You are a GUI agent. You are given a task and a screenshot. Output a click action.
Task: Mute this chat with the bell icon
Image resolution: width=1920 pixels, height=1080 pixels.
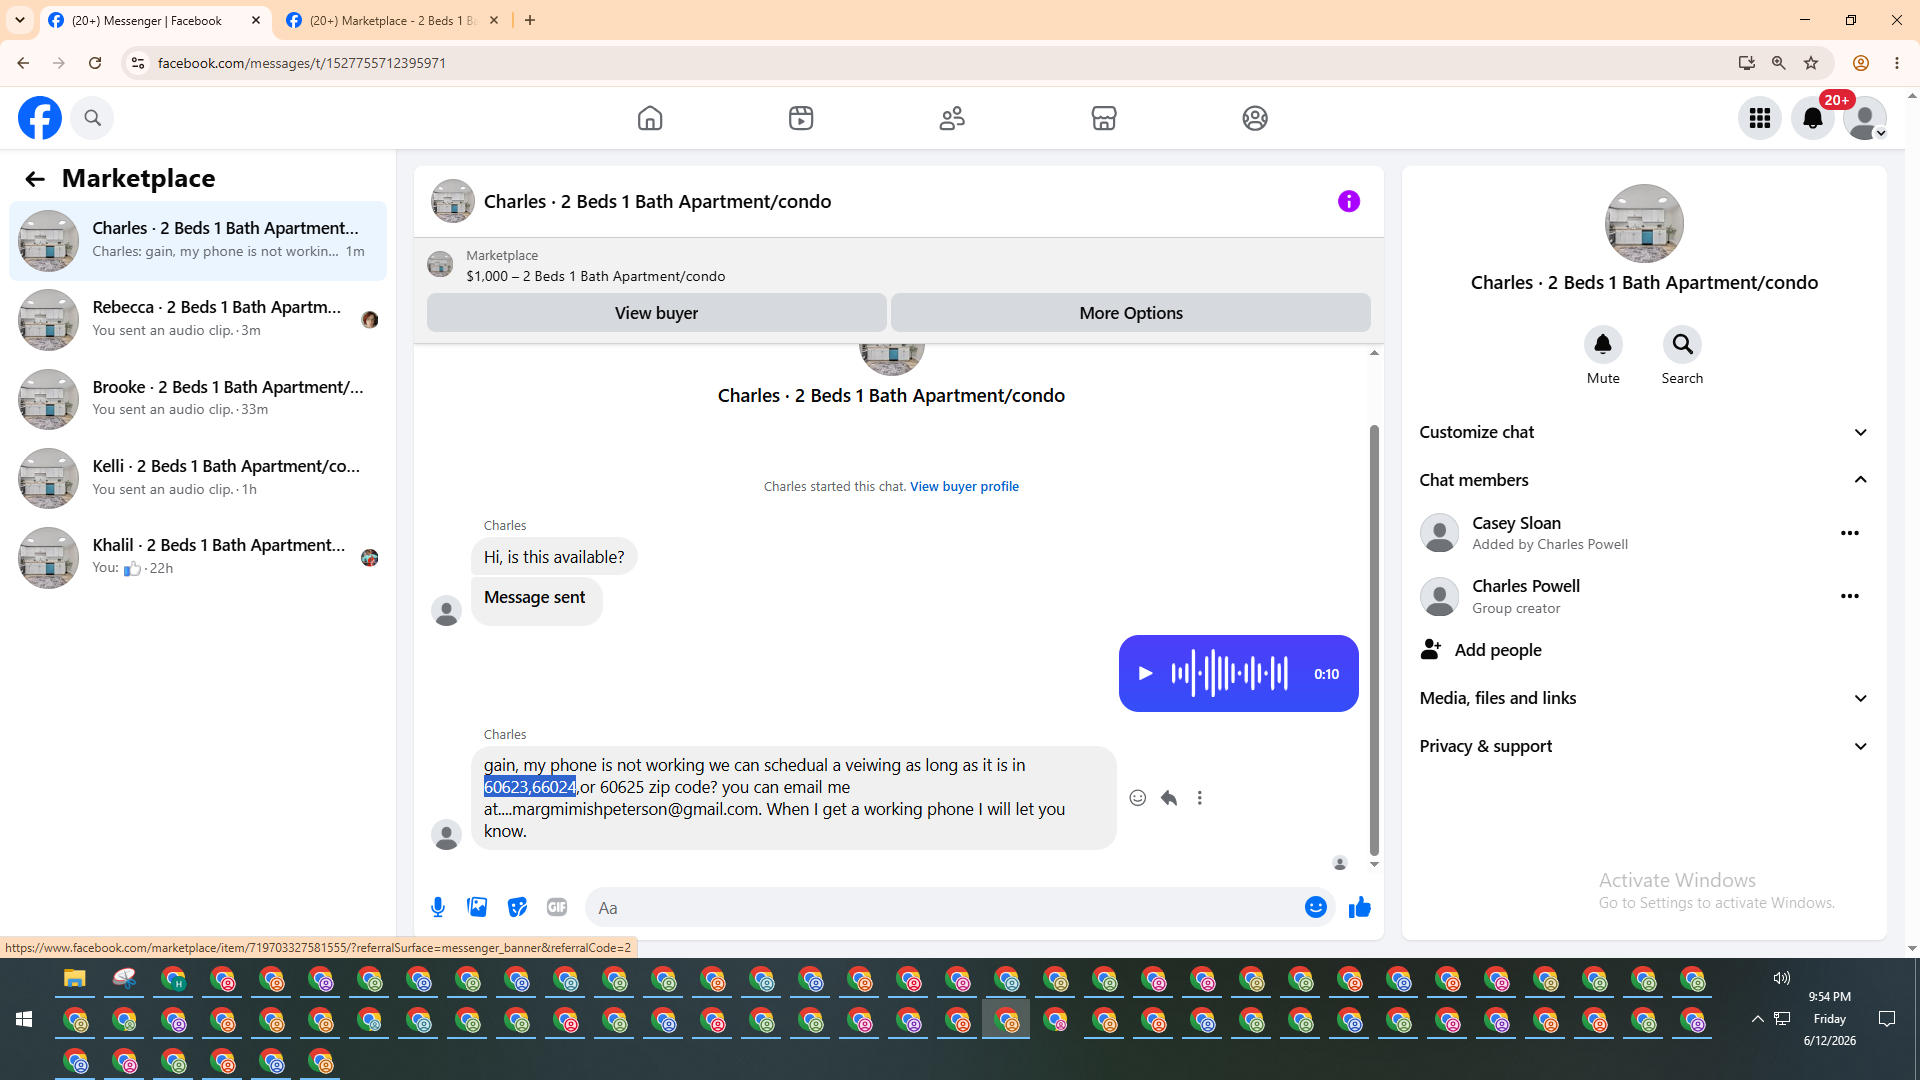point(1603,345)
